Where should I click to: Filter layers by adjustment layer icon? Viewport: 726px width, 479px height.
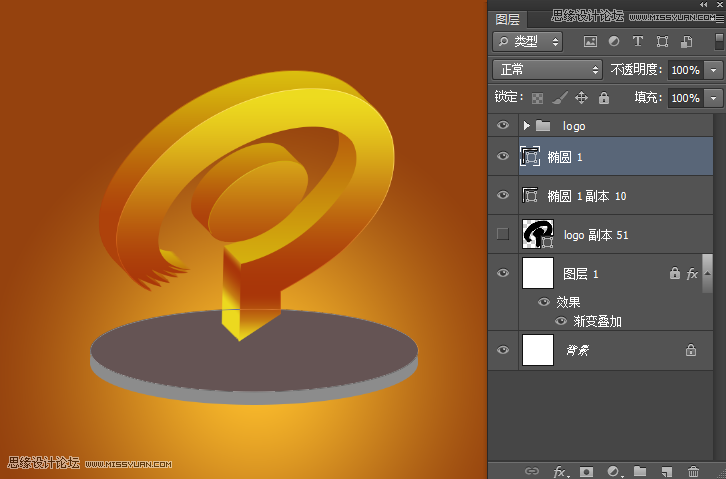click(614, 42)
